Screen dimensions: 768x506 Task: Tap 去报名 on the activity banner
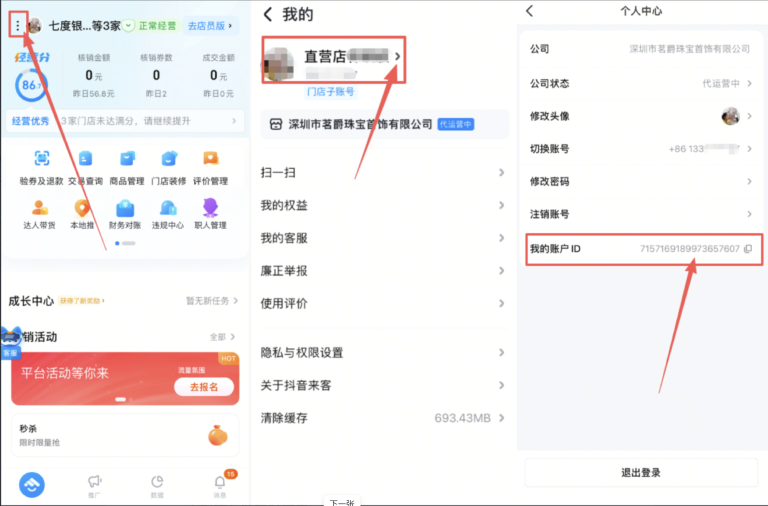point(204,387)
